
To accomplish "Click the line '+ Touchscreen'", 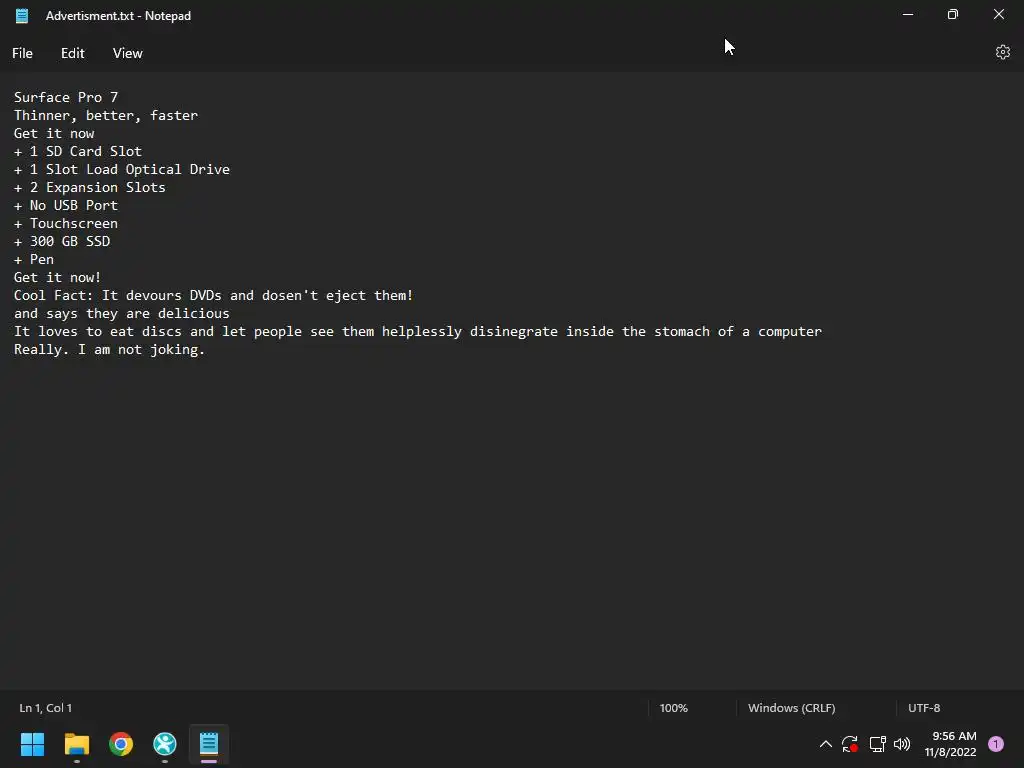I will 66,223.
